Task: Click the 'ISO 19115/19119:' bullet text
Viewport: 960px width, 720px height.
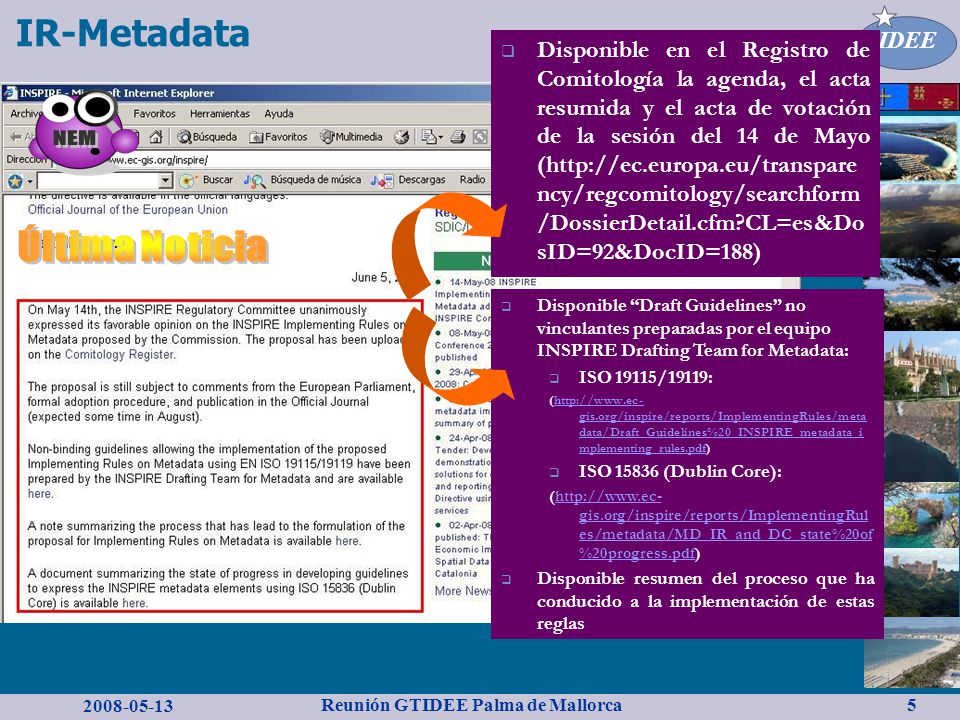Action: [645, 377]
